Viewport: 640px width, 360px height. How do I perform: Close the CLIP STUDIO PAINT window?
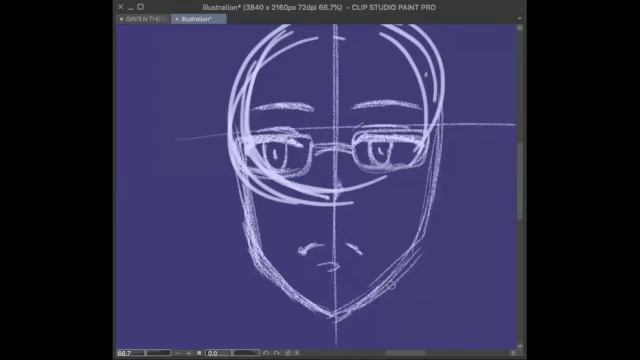[120, 7]
